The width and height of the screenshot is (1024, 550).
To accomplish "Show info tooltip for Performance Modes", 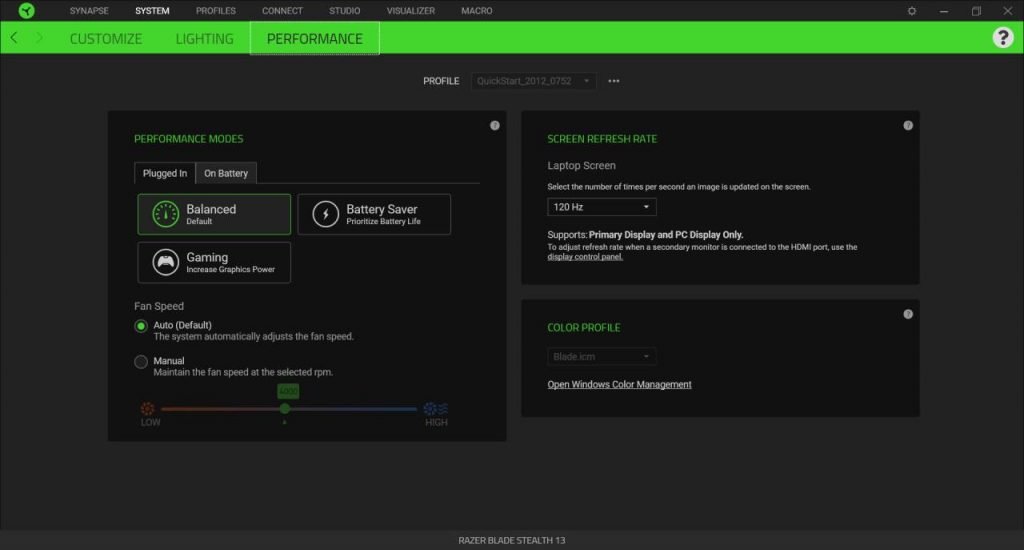I will [495, 125].
